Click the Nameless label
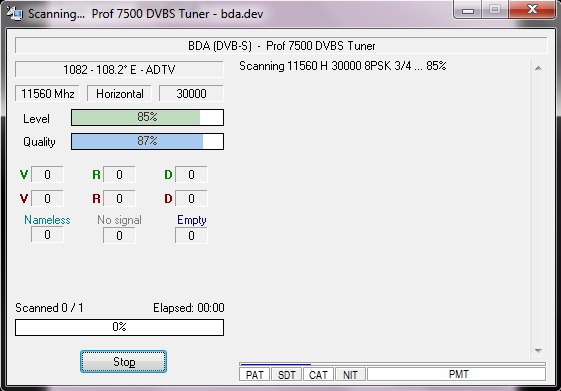Viewport: 561px width, 391px height. (47, 220)
